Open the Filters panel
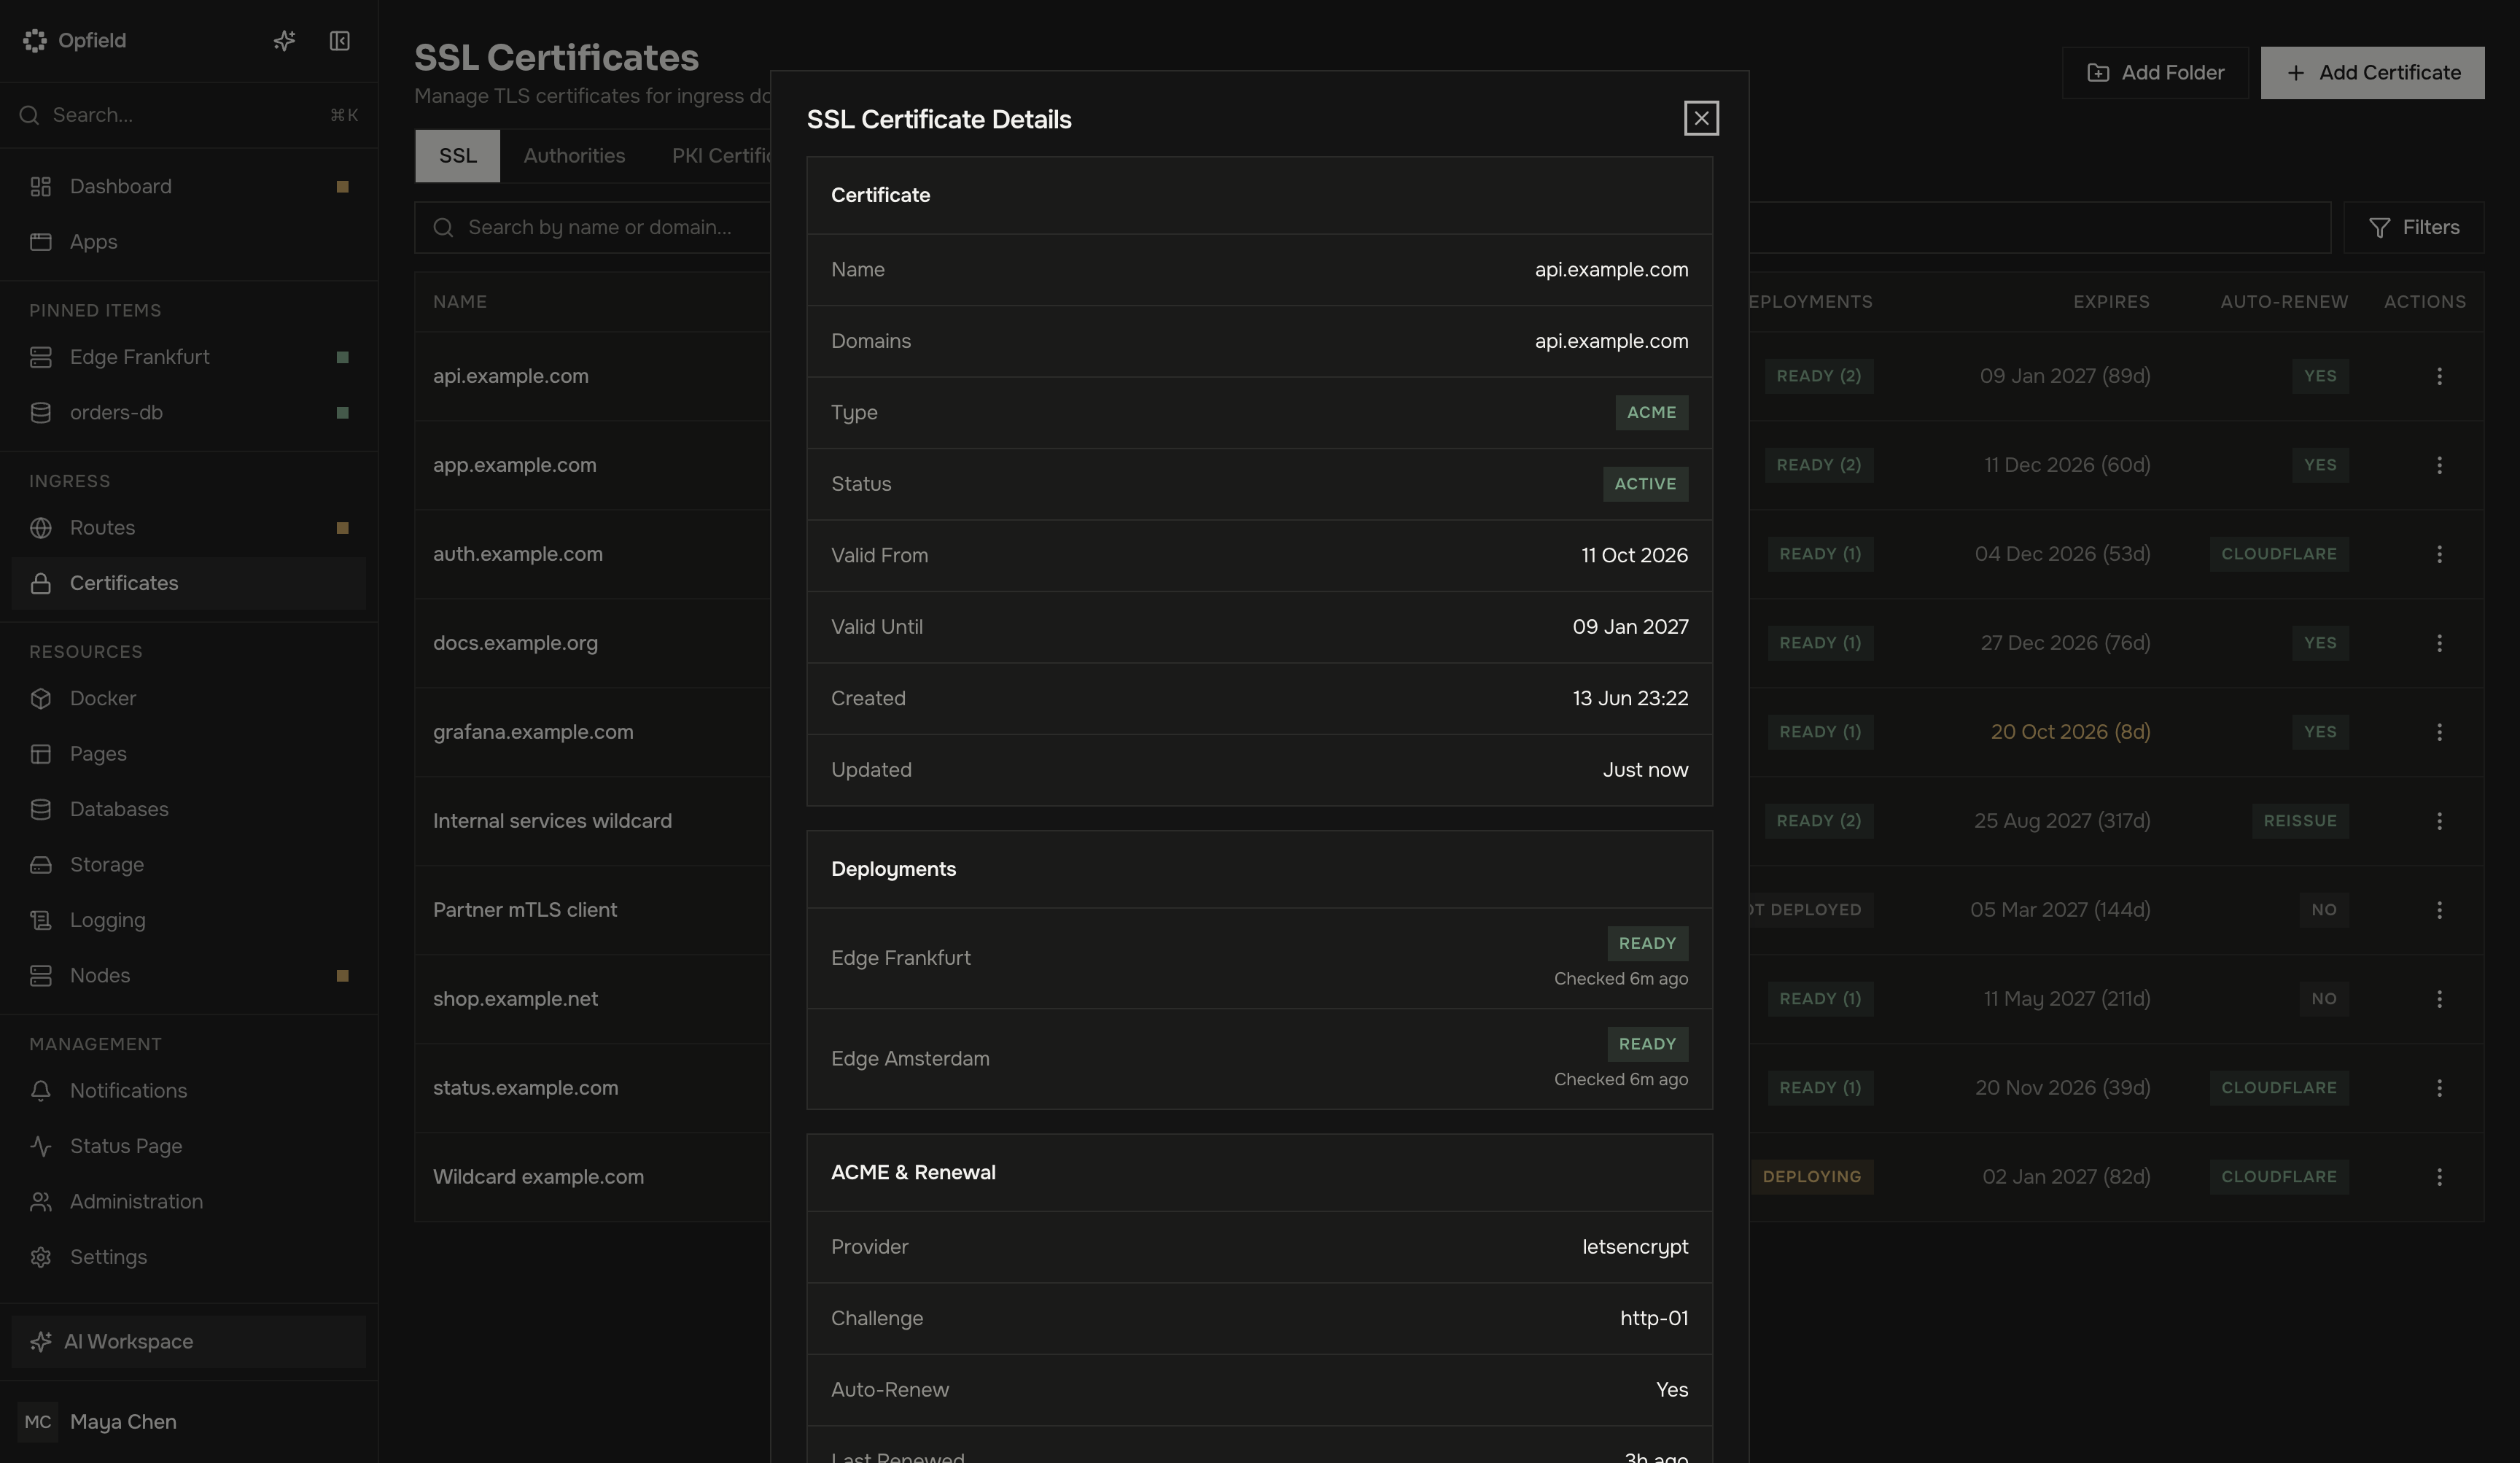Viewport: 2520px width, 1463px height. pyautogui.click(x=2414, y=228)
